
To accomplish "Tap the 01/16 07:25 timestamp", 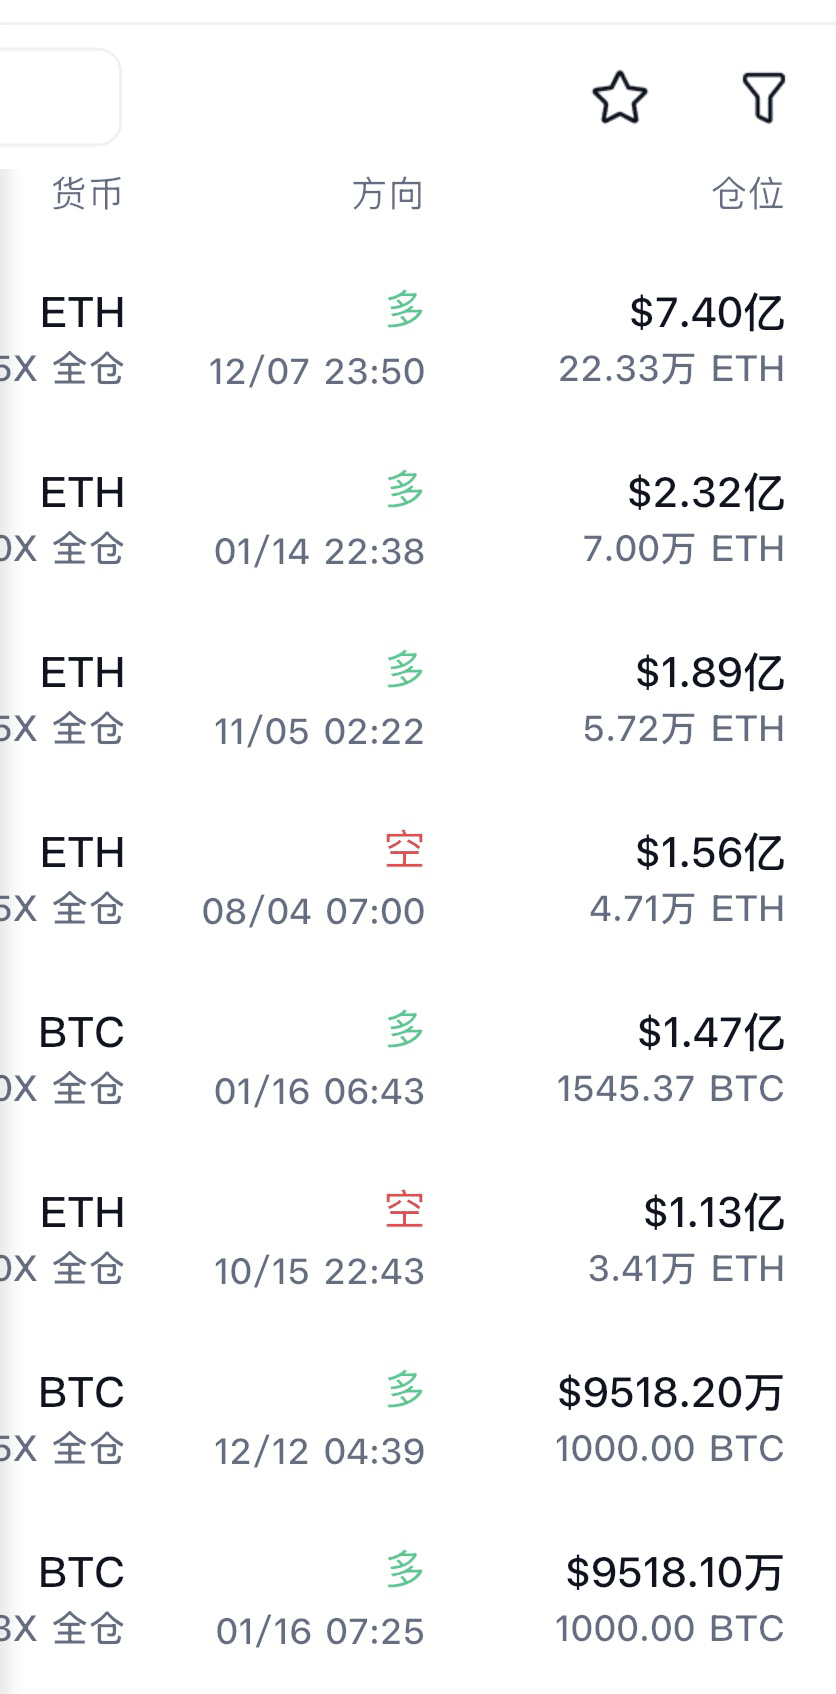I will 320,1632.
